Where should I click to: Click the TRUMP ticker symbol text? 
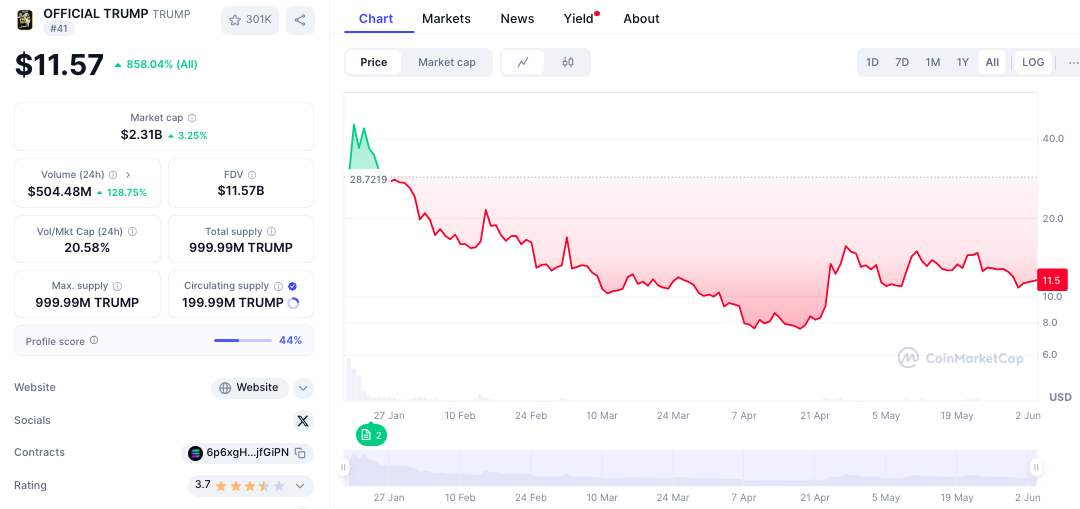[172, 14]
